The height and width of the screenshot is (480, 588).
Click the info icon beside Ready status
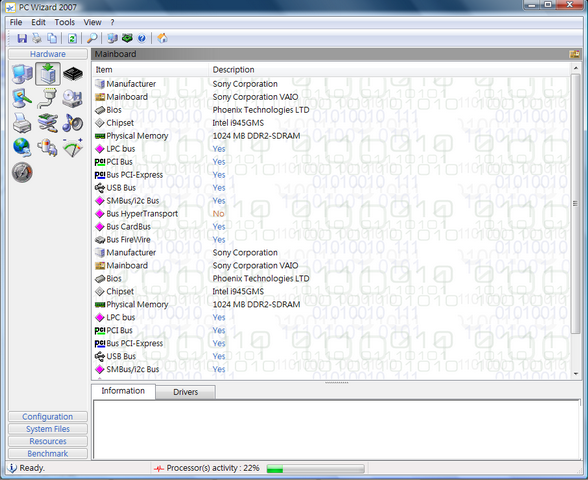(12, 468)
